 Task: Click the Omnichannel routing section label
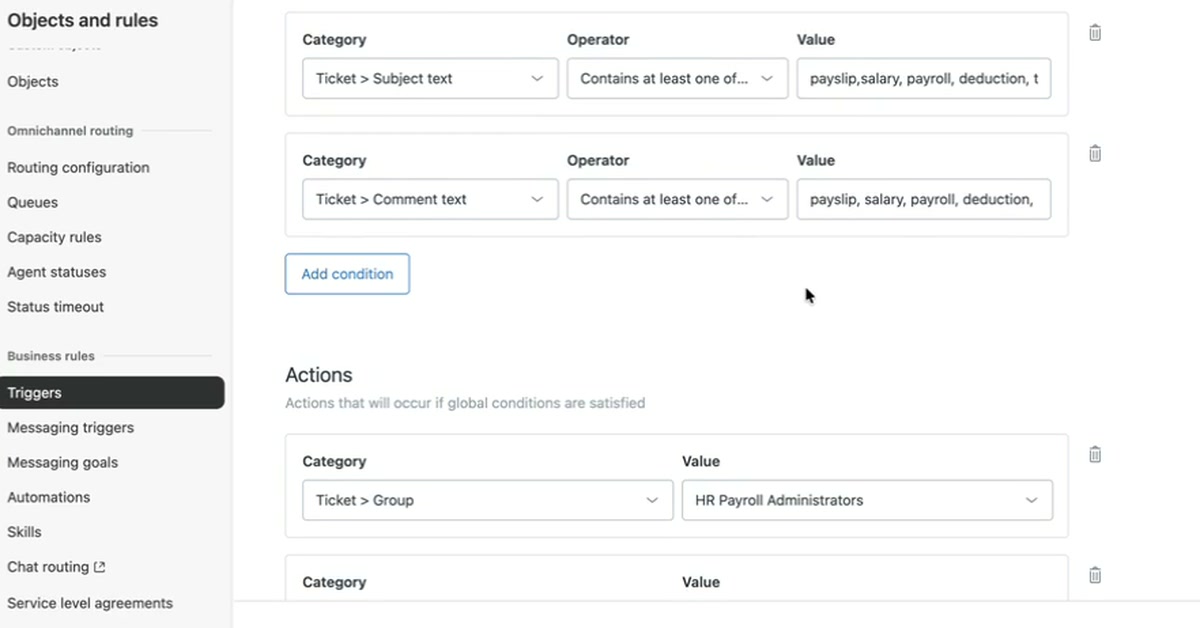click(x=70, y=131)
